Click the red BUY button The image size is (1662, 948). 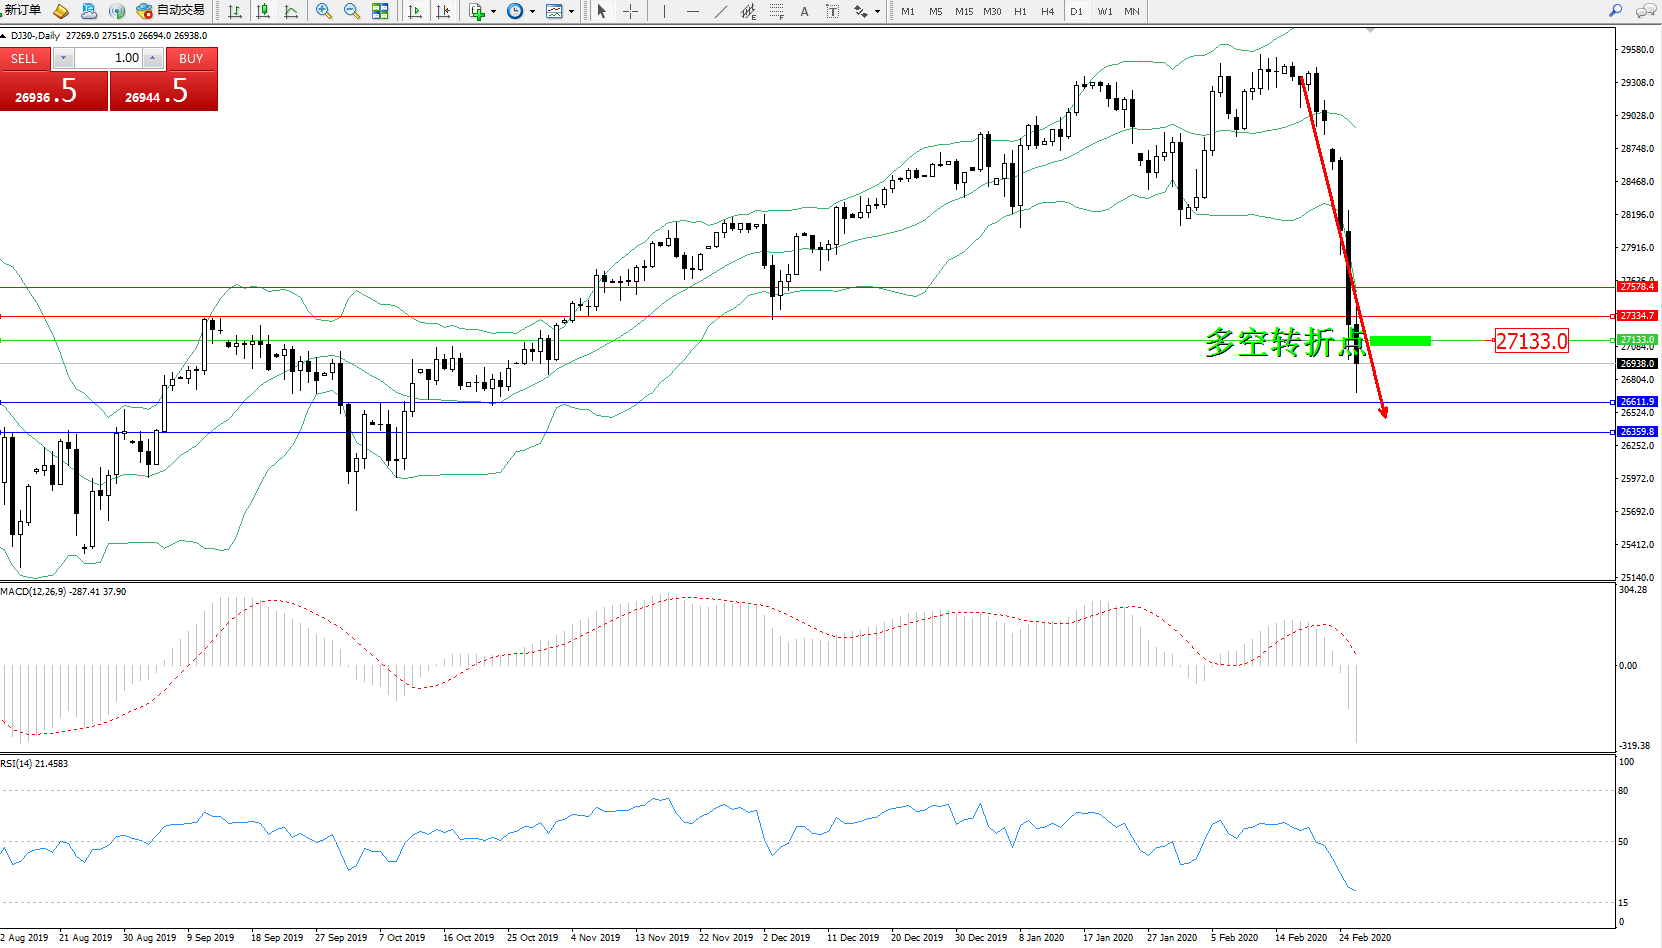pos(191,59)
